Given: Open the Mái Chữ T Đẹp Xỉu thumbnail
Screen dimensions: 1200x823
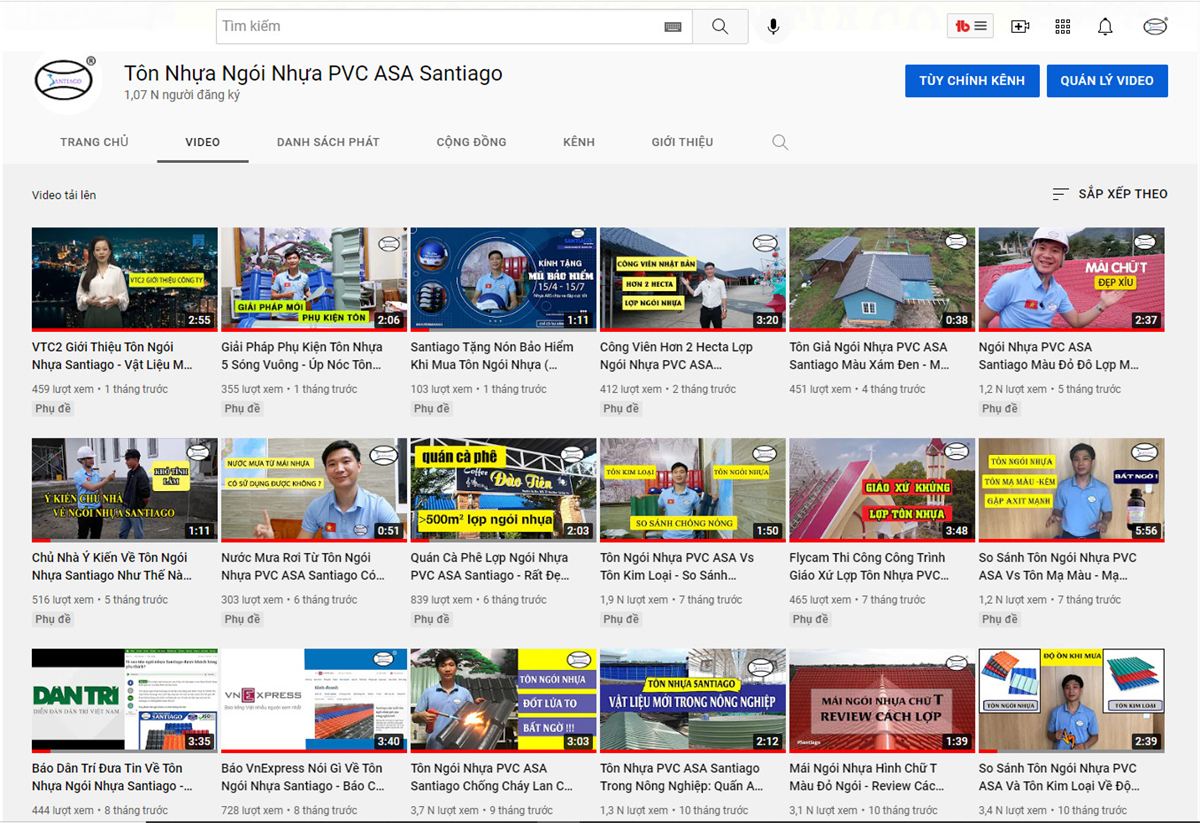Looking at the screenshot, I should pyautogui.click(x=1071, y=279).
